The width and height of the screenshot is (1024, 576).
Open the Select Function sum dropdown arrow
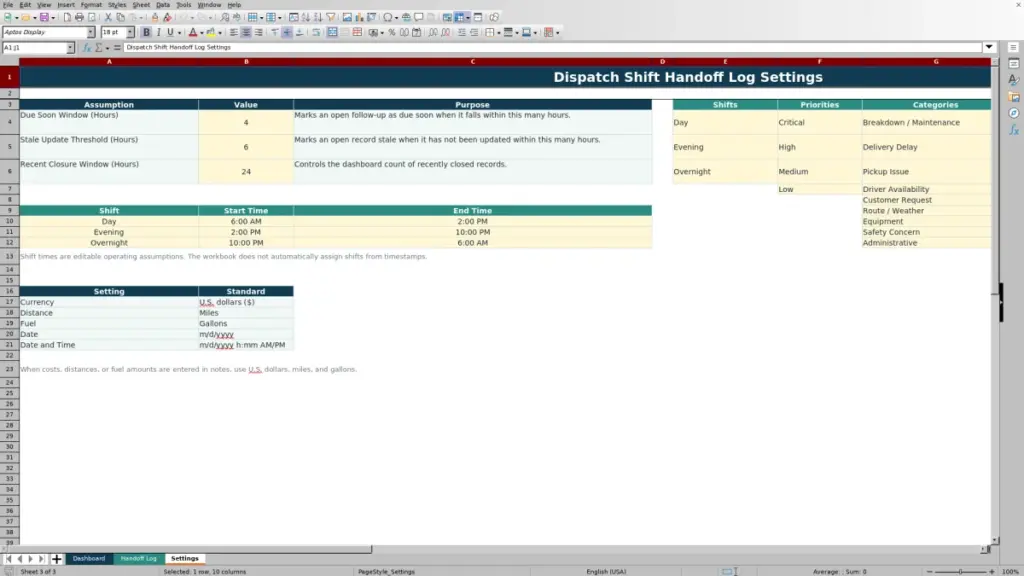click(107, 48)
